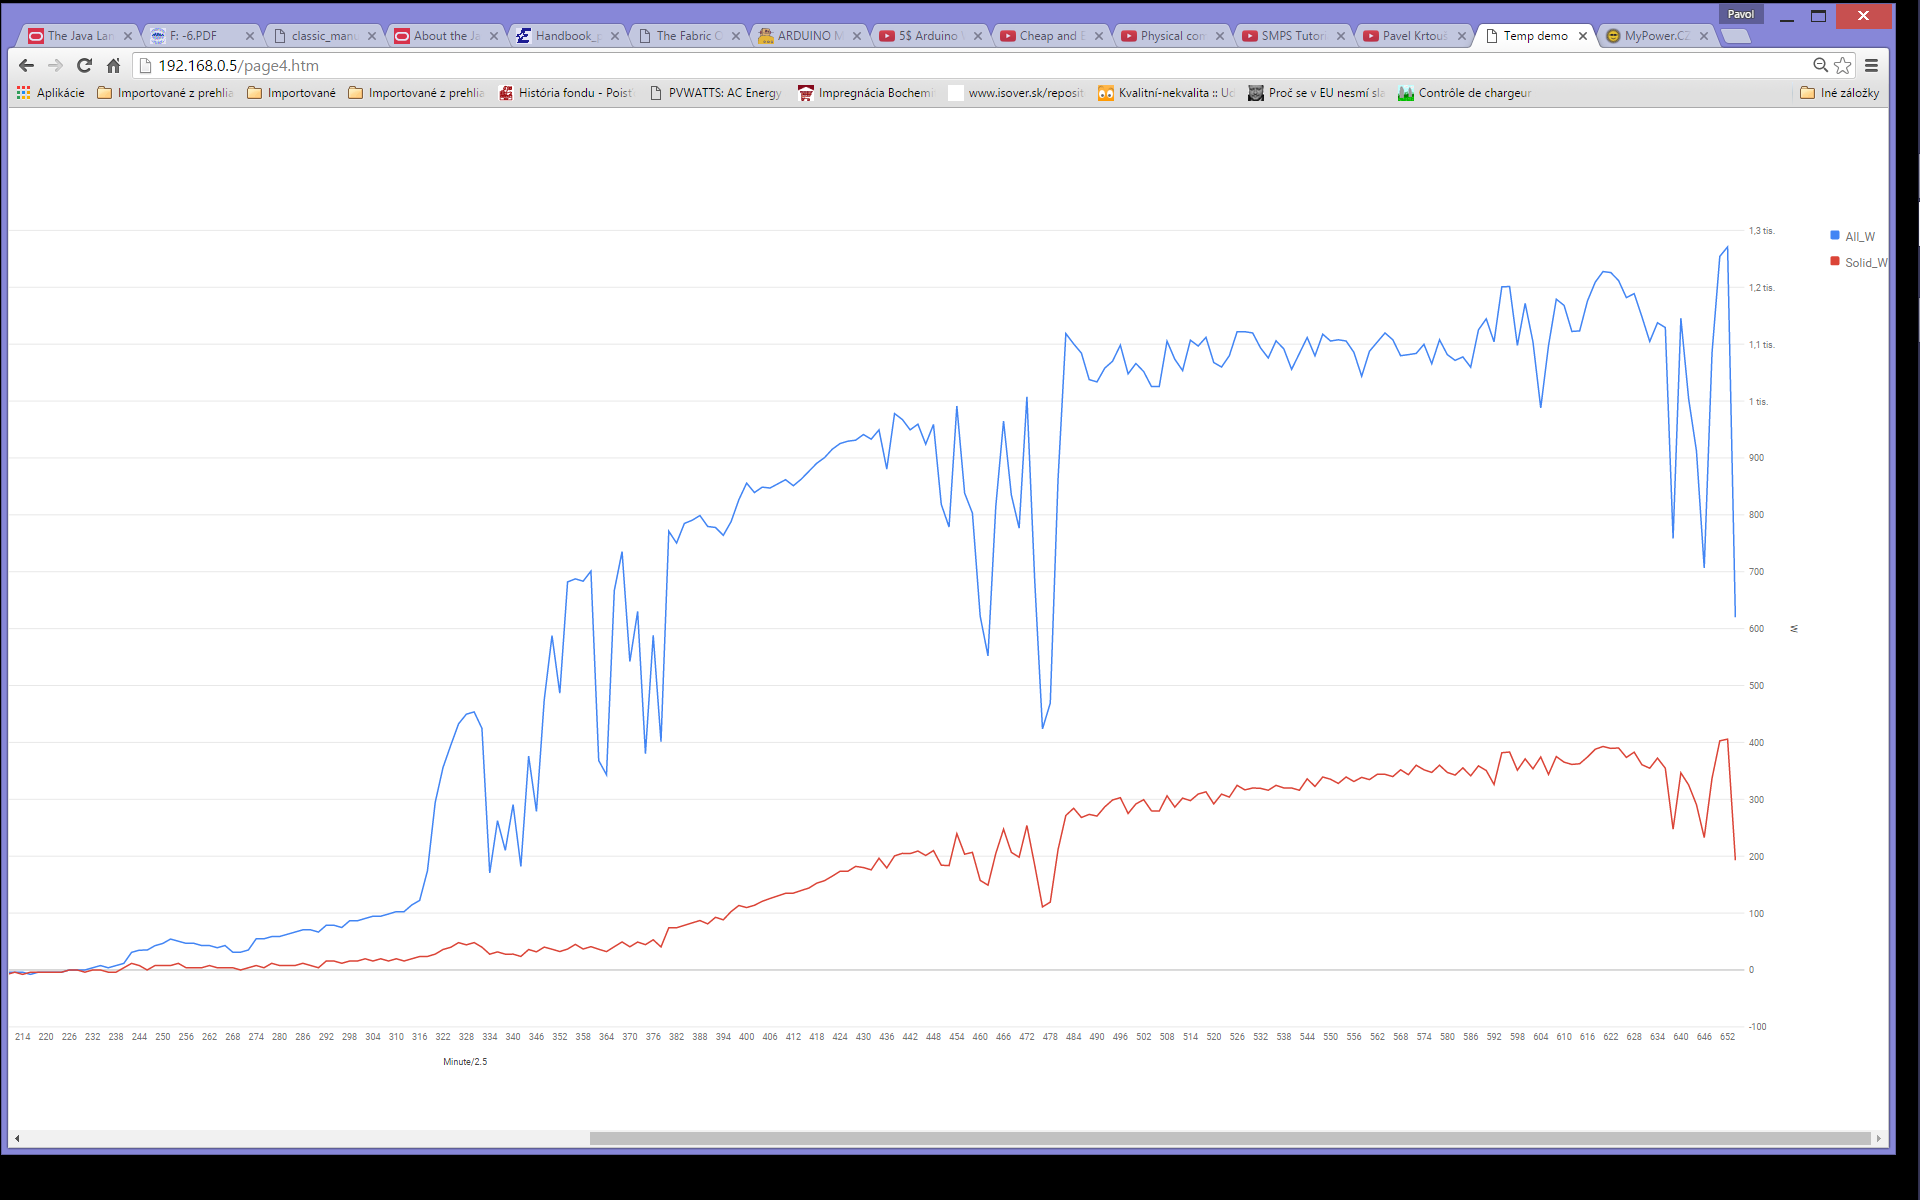
Task: Select the Solid_W legend label
Action: coord(1866,263)
